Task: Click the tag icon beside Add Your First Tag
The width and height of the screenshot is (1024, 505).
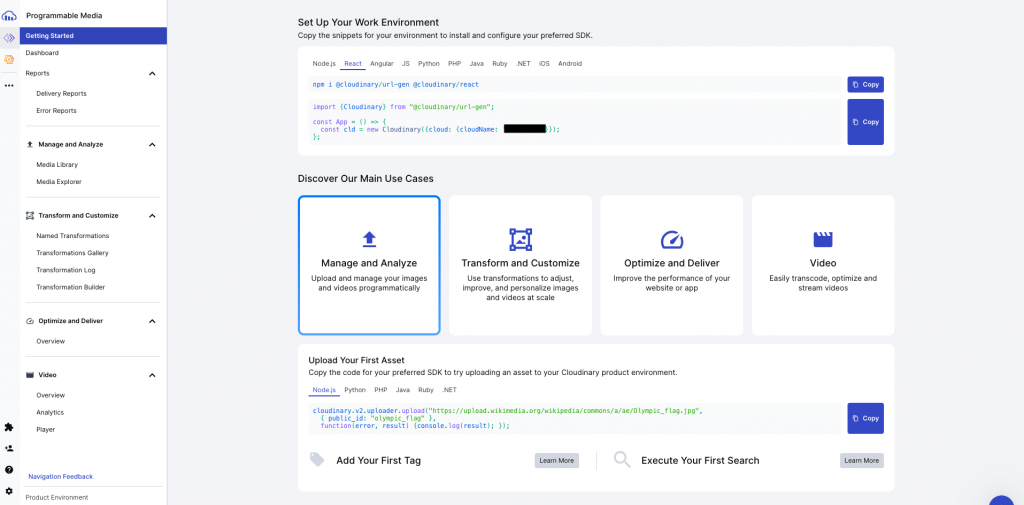Action: (317, 460)
